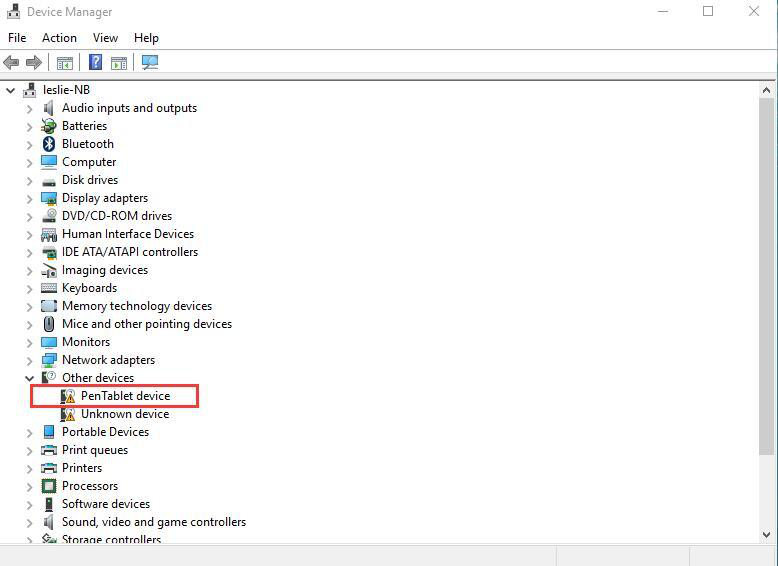The height and width of the screenshot is (566, 778).
Task: Click the Processors chip icon
Action: pos(49,486)
